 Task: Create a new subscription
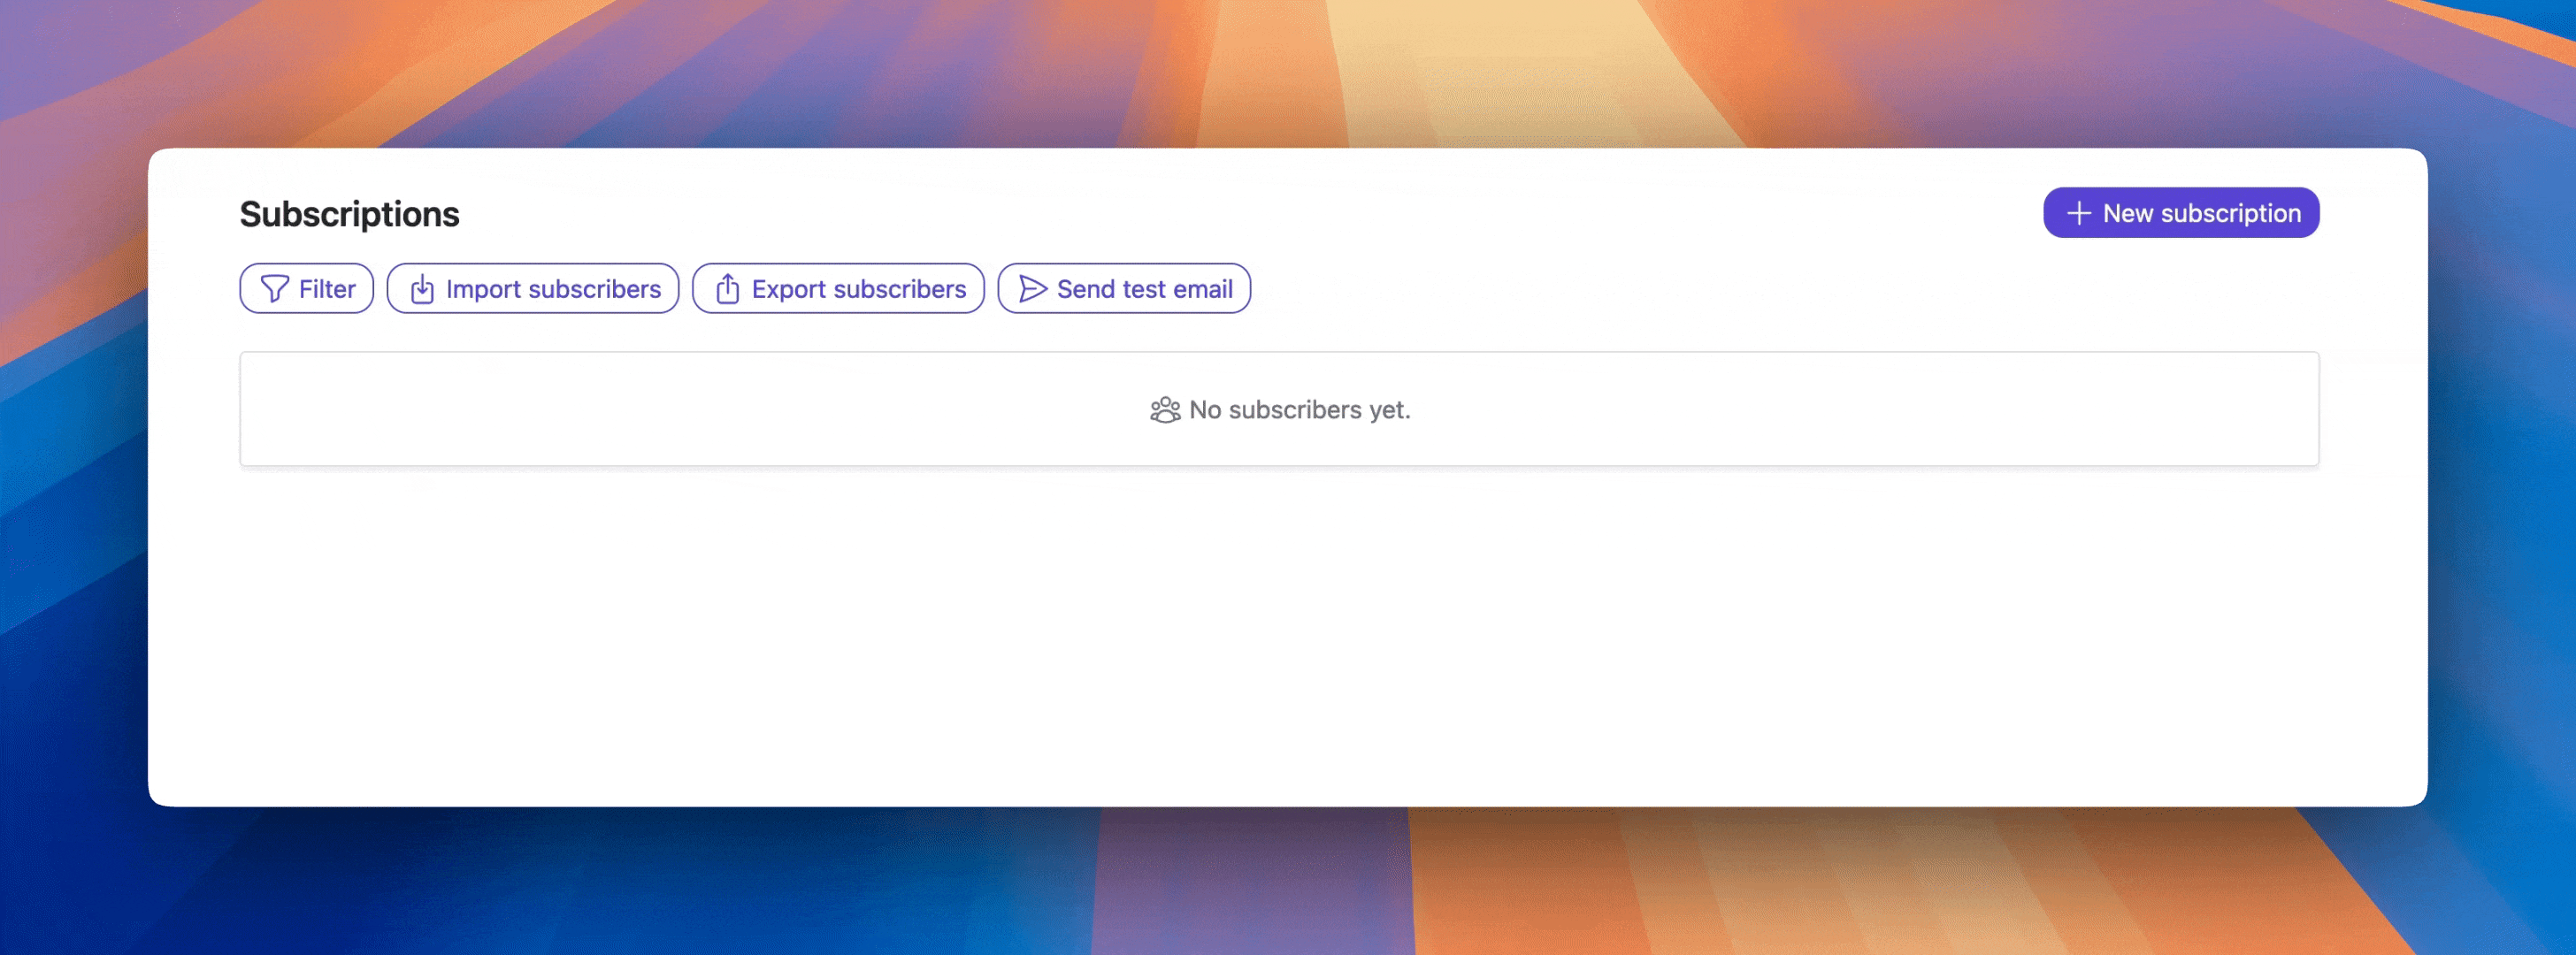[x=2181, y=212]
